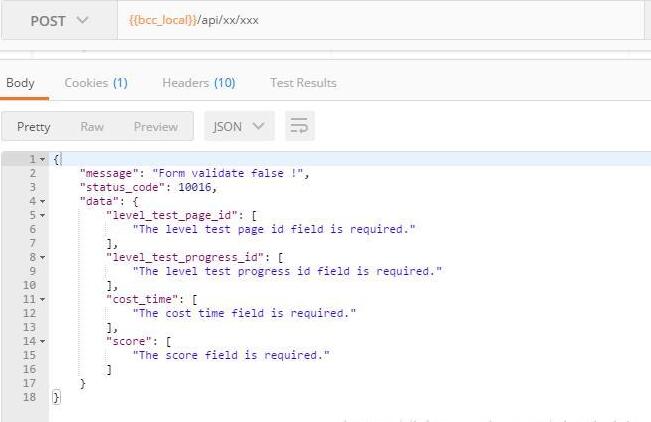This screenshot has height=422, width=651.
Task: Select the Preview view button
Action: click(155, 127)
